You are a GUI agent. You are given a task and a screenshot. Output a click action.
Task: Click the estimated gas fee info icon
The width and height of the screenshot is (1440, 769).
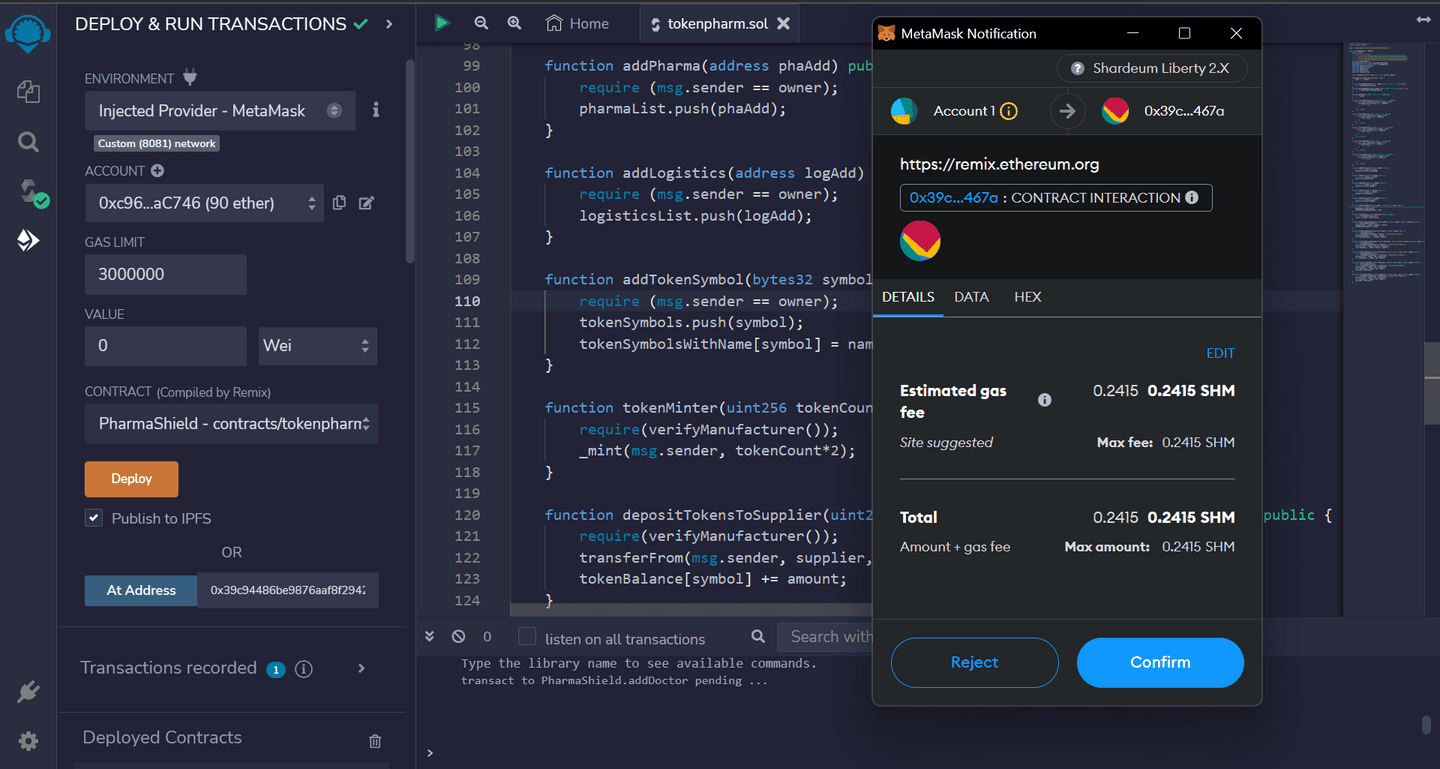pyautogui.click(x=1044, y=400)
